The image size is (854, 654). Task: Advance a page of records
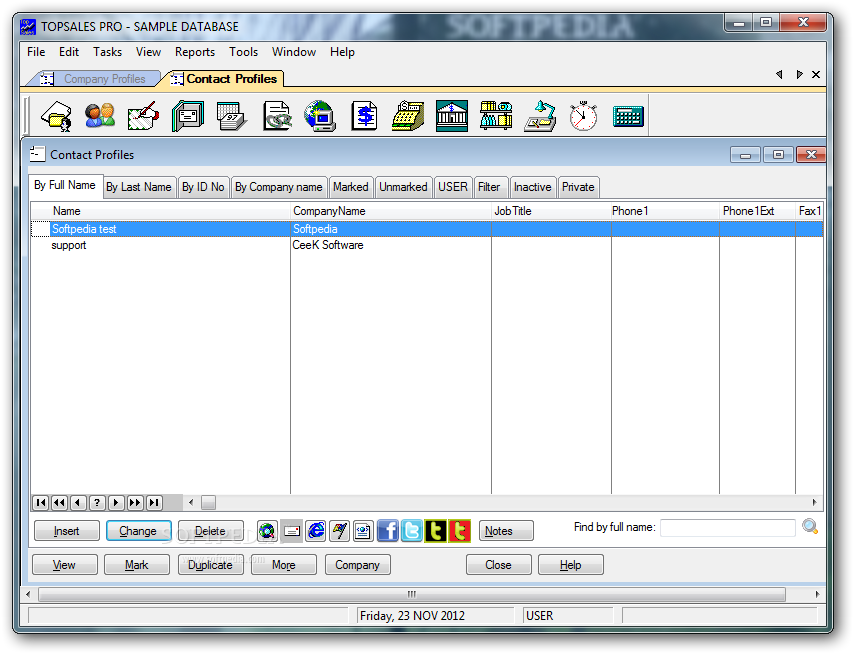(135, 503)
